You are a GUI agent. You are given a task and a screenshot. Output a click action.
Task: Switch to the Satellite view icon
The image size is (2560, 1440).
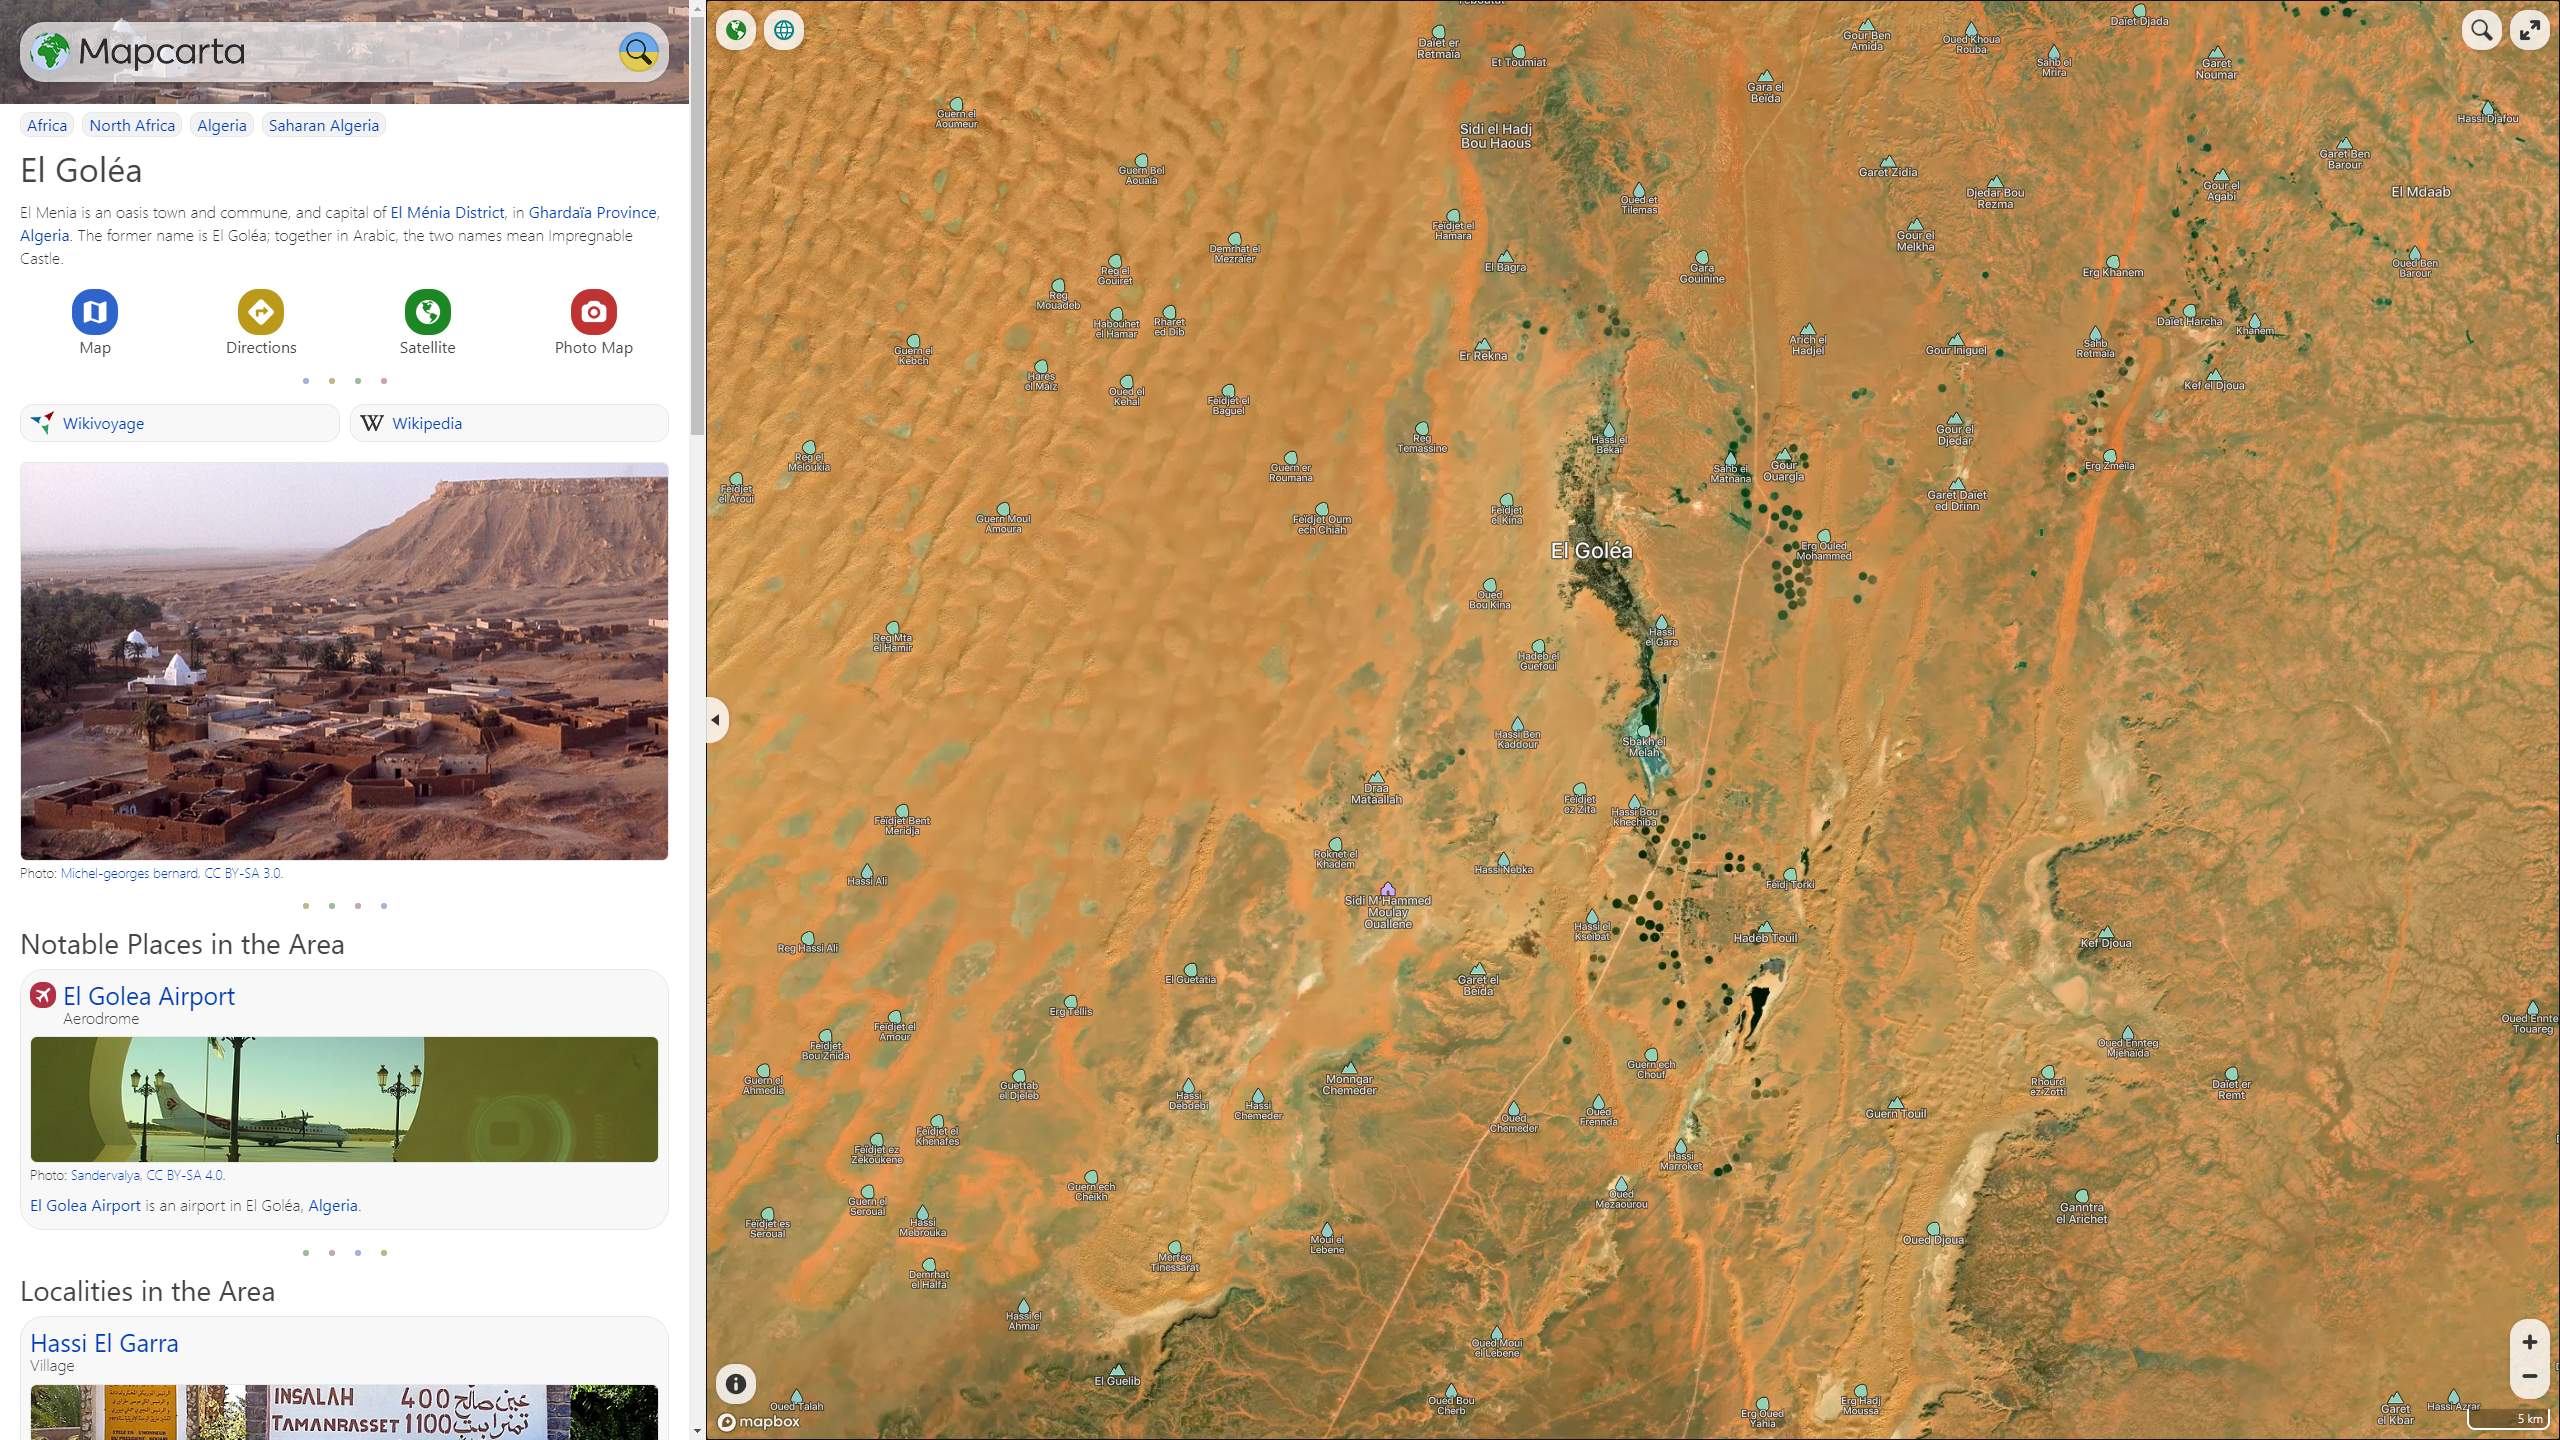tap(428, 312)
